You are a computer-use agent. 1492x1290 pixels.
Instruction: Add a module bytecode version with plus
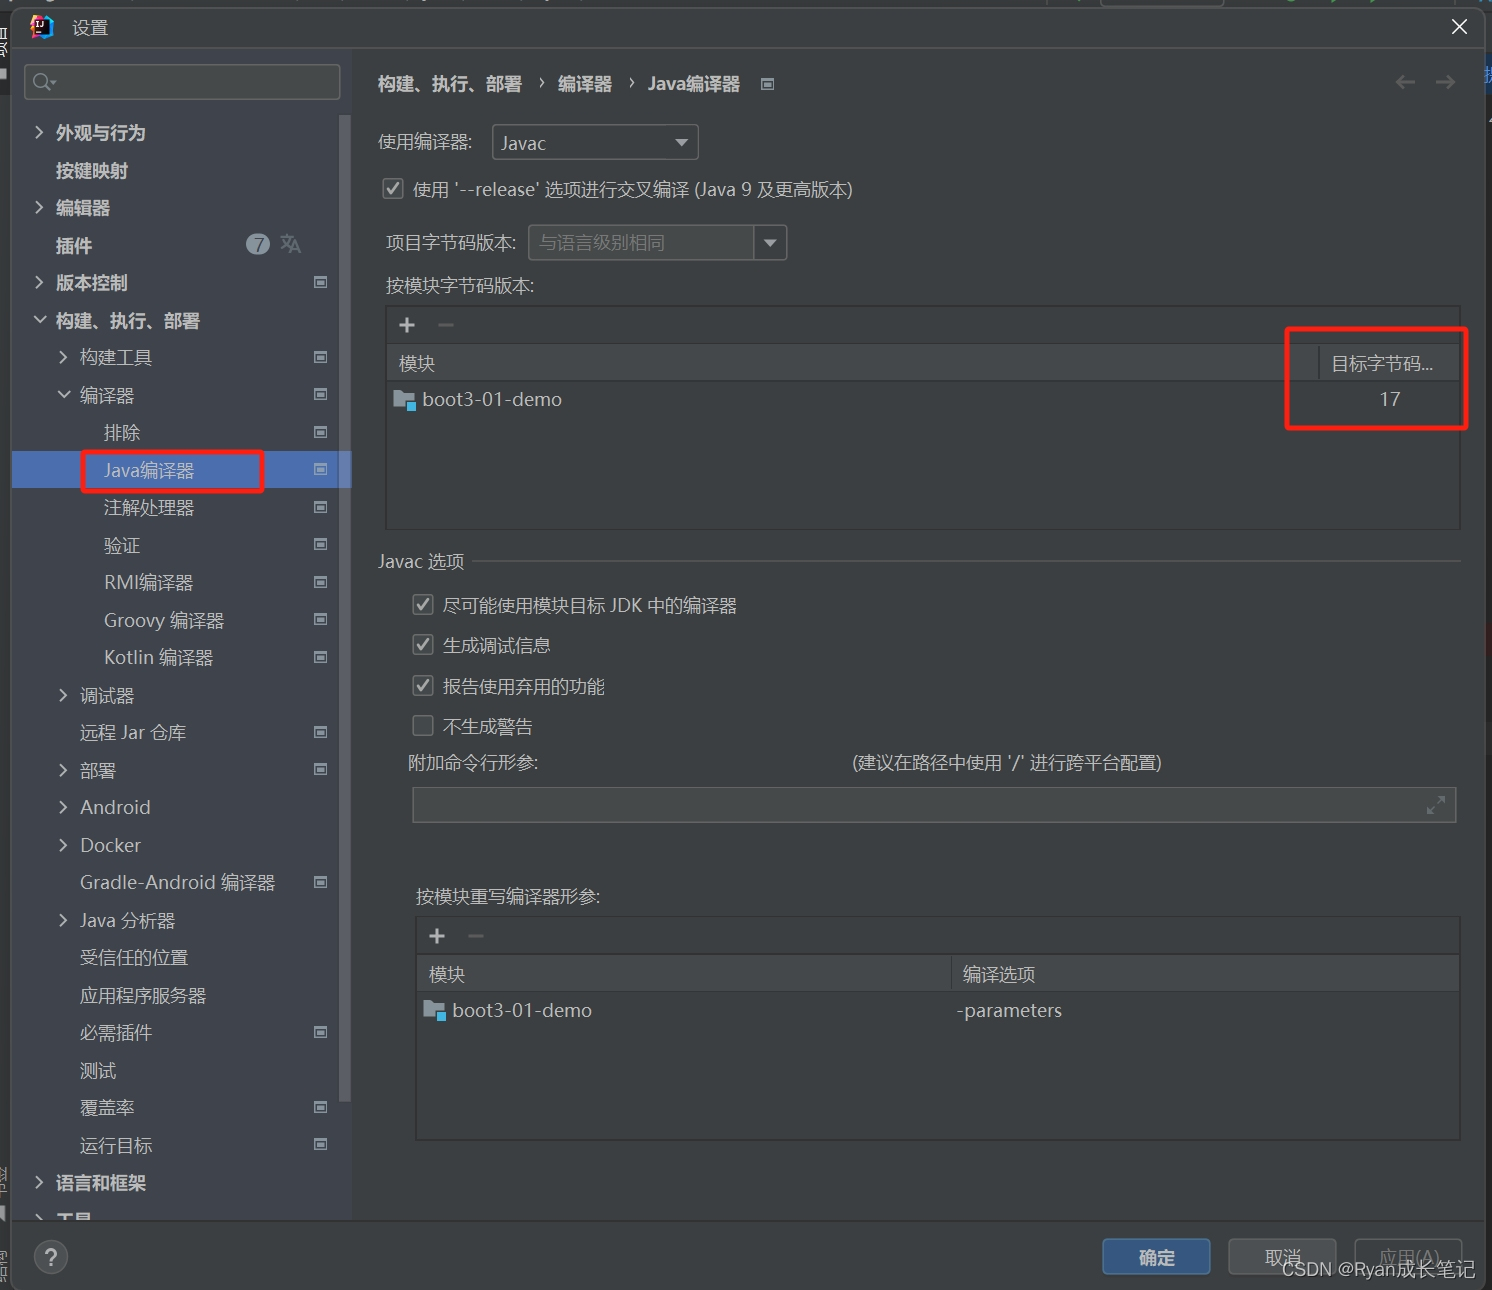click(x=407, y=325)
